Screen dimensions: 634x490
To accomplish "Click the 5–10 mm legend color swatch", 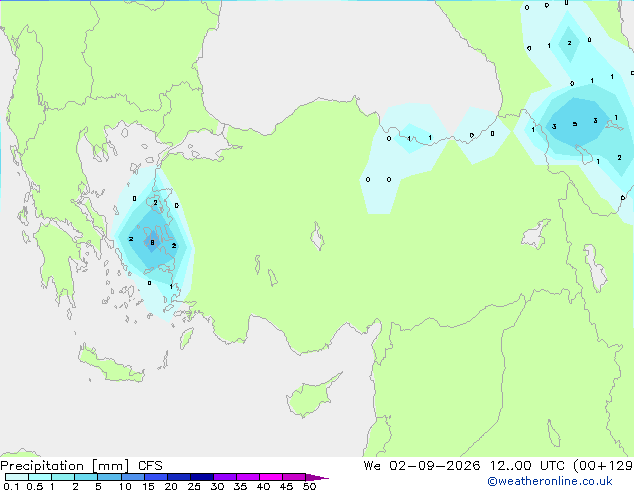I will [x=109, y=477].
